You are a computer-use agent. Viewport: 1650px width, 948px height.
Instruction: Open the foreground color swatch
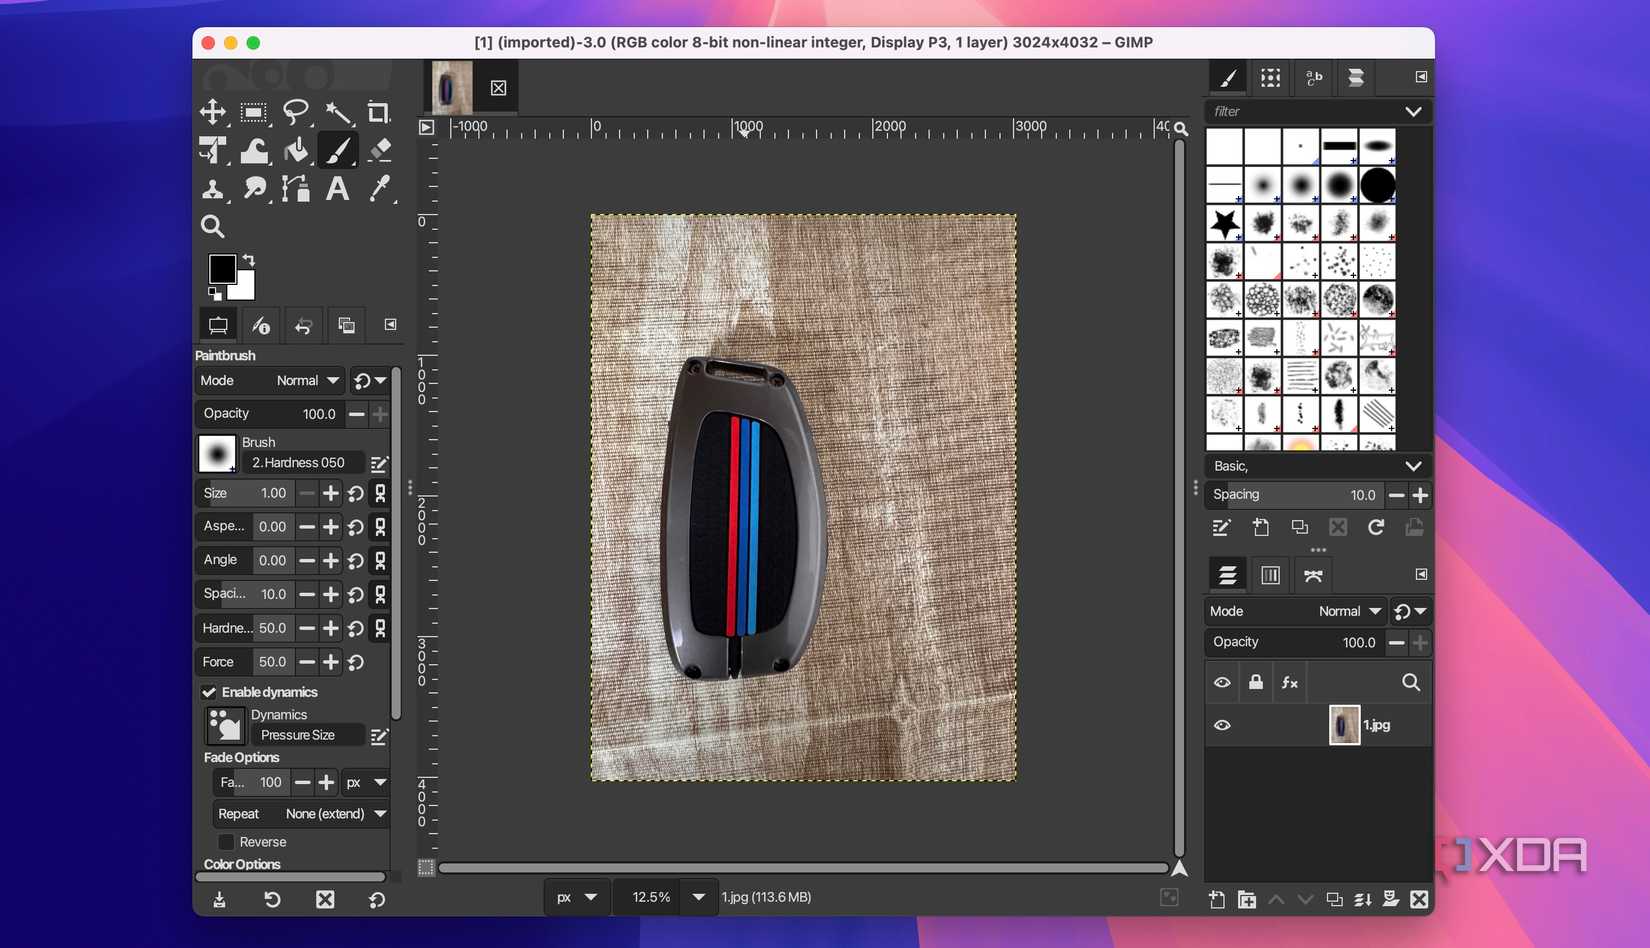tap(223, 268)
